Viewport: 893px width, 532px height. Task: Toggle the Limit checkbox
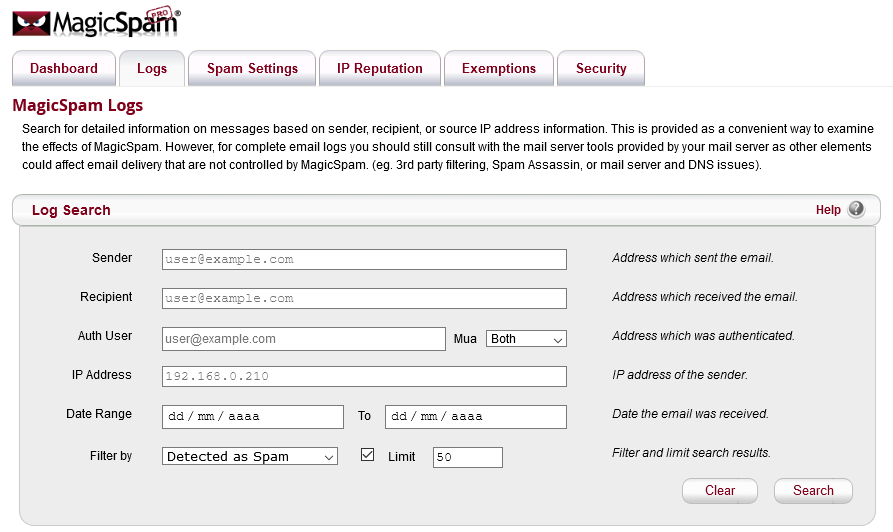pyautogui.click(x=367, y=455)
